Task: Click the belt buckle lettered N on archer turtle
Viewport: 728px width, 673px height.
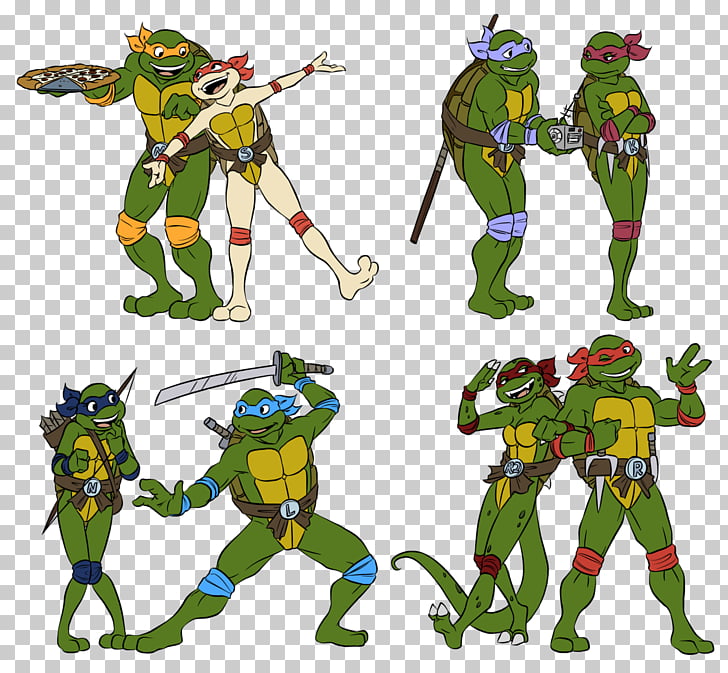Action: pyautogui.click(x=92, y=487)
